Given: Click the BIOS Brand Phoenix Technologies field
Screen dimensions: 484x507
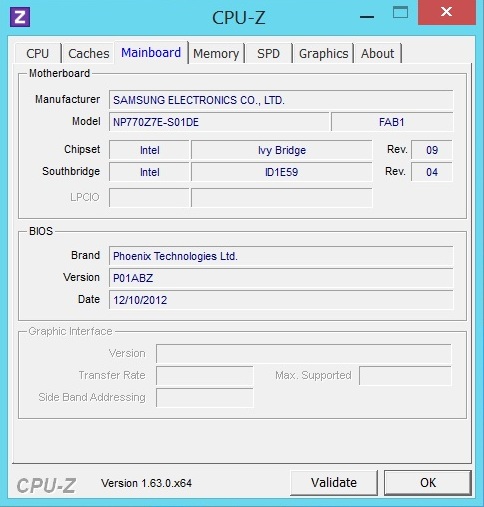Looking at the screenshot, I should [x=281, y=256].
